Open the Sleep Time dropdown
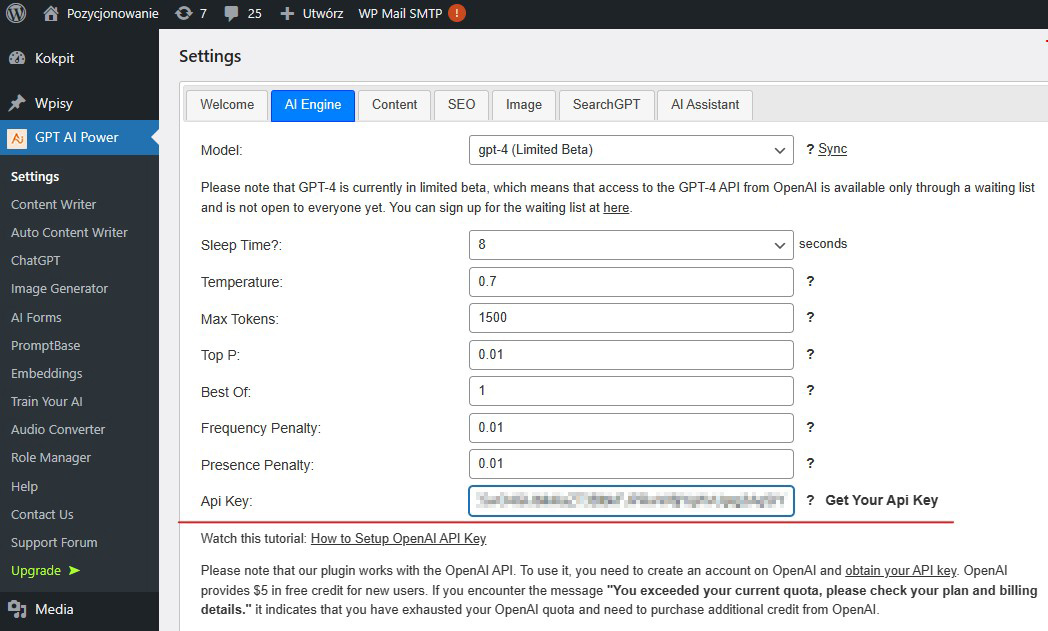The width and height of the screenshot is (1048, 631). [x=631, y=245]
